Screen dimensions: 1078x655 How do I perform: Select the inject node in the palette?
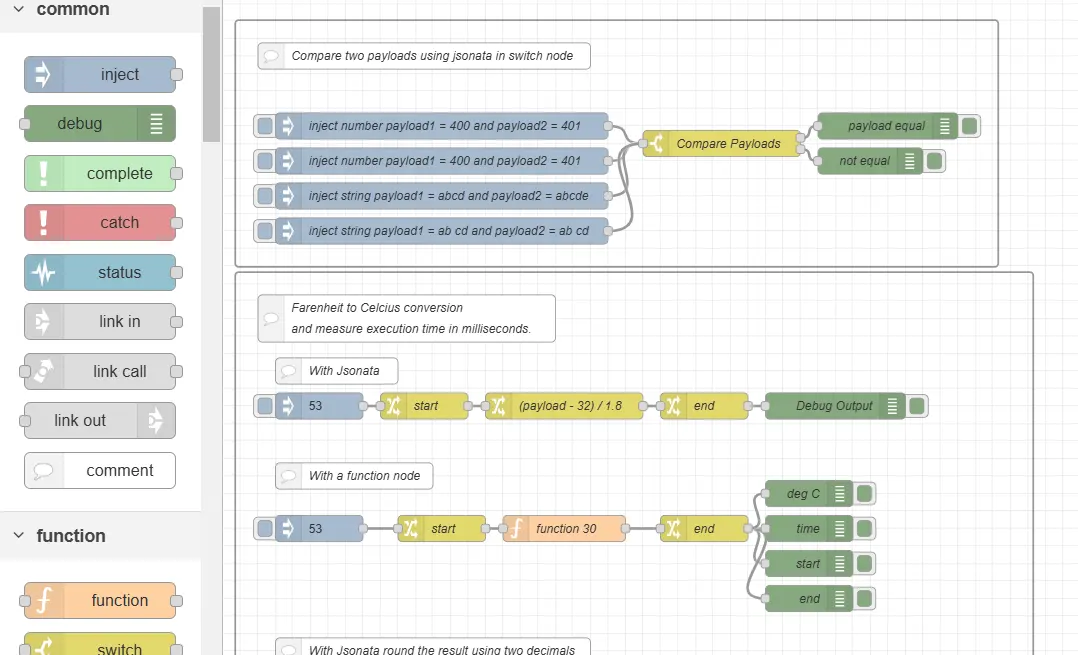(100, 75)
